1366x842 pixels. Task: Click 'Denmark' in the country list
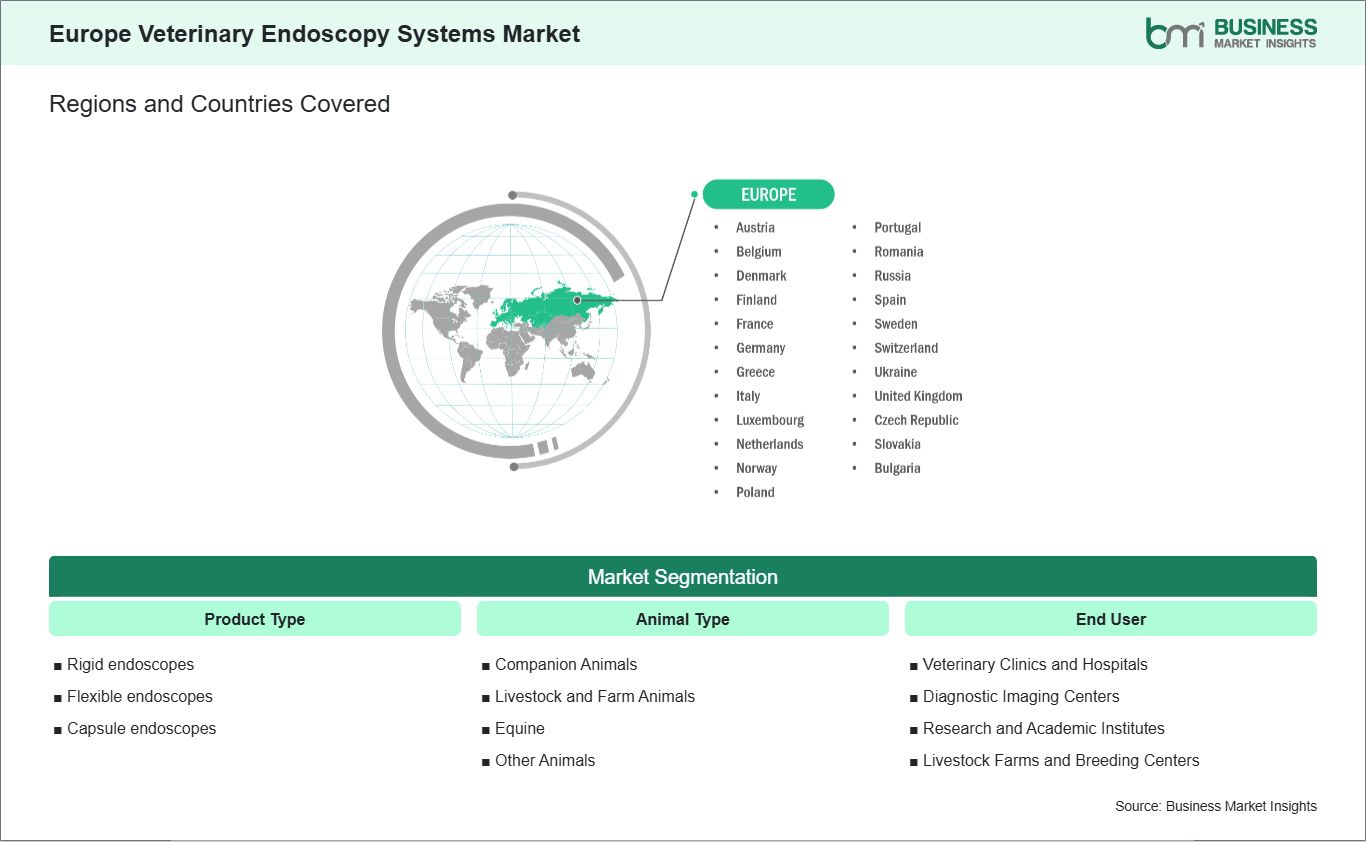761,276
